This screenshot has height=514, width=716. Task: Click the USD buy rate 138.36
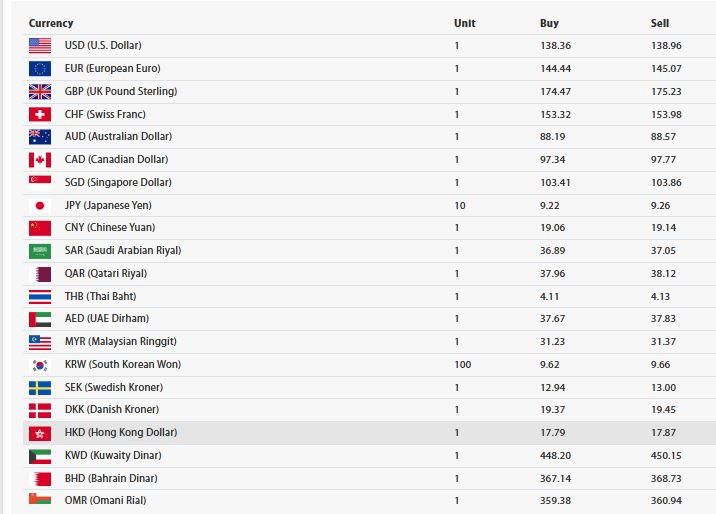(x=555, y=46)
